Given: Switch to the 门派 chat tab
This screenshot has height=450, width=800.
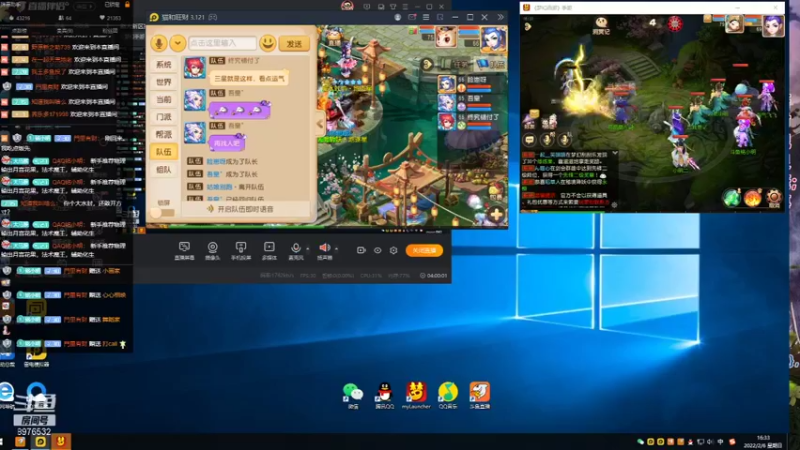Looking at the screenshot, I should (164, 117).
